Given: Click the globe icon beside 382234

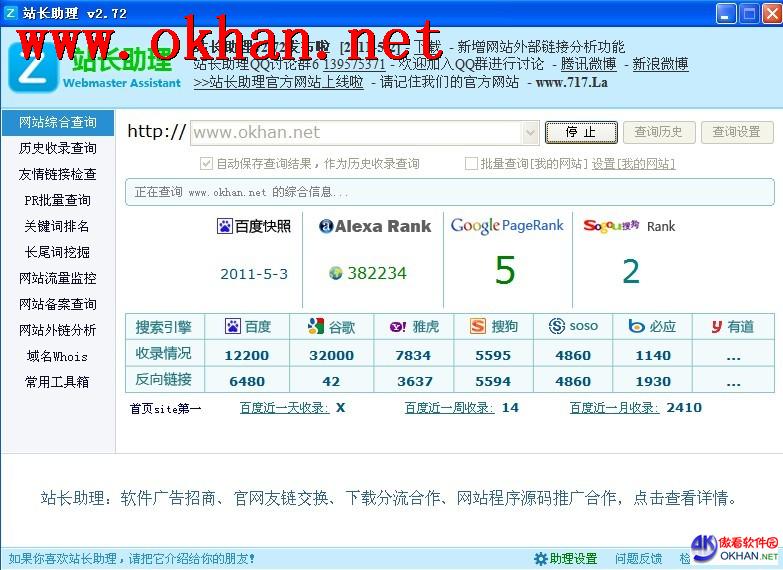Looking at the screenshot, I should 336,273.
